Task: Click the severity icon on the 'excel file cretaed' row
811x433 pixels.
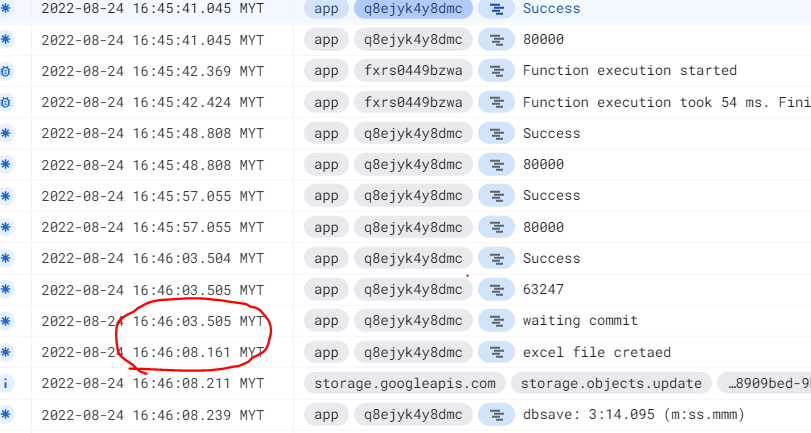Action: (x=6, y=352)
